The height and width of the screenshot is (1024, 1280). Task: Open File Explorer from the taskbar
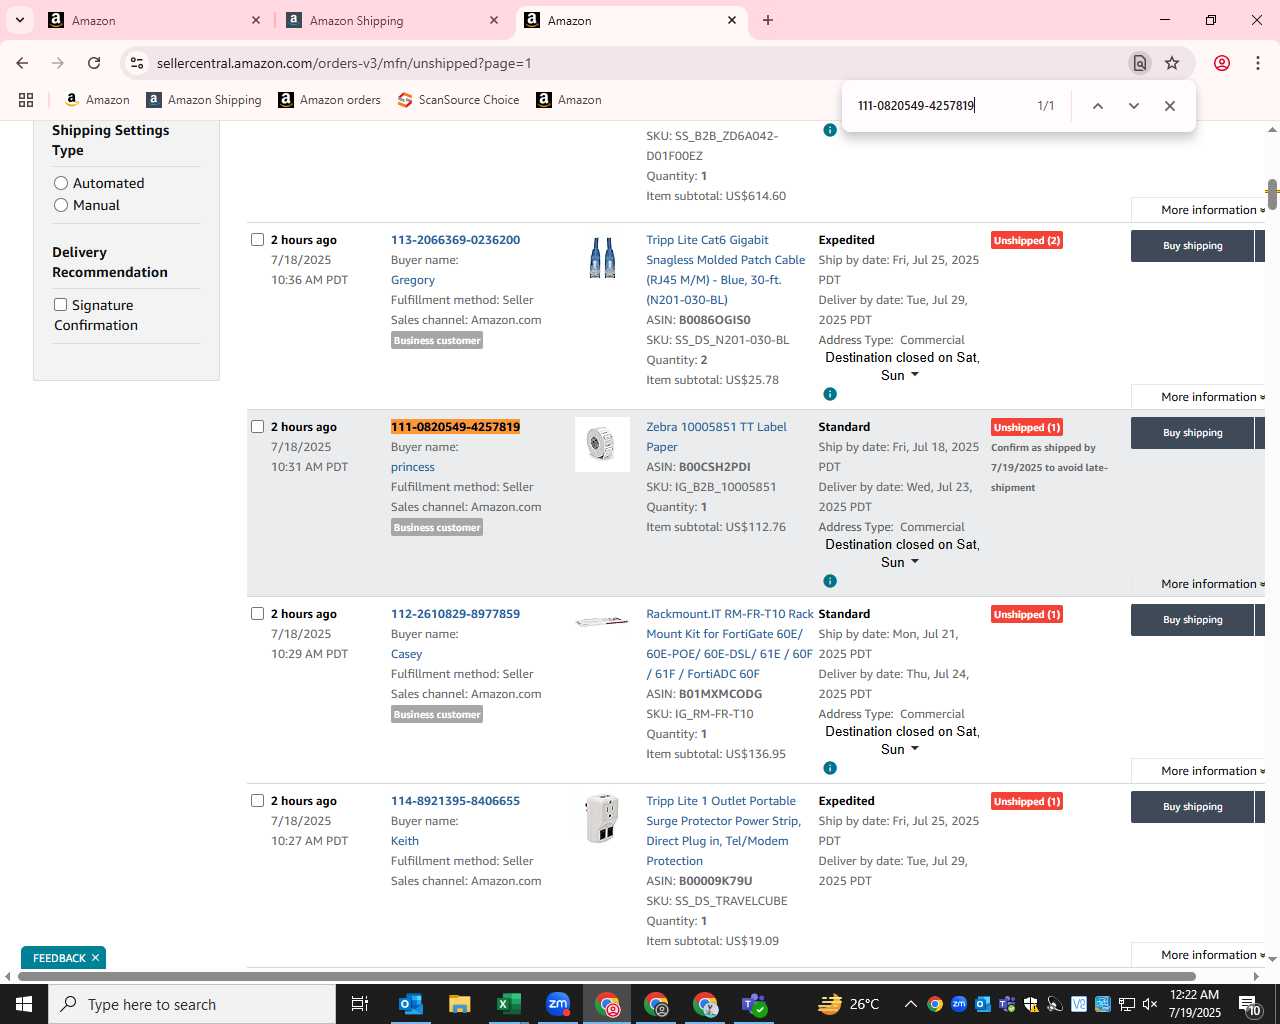[x=459, y=1004]
